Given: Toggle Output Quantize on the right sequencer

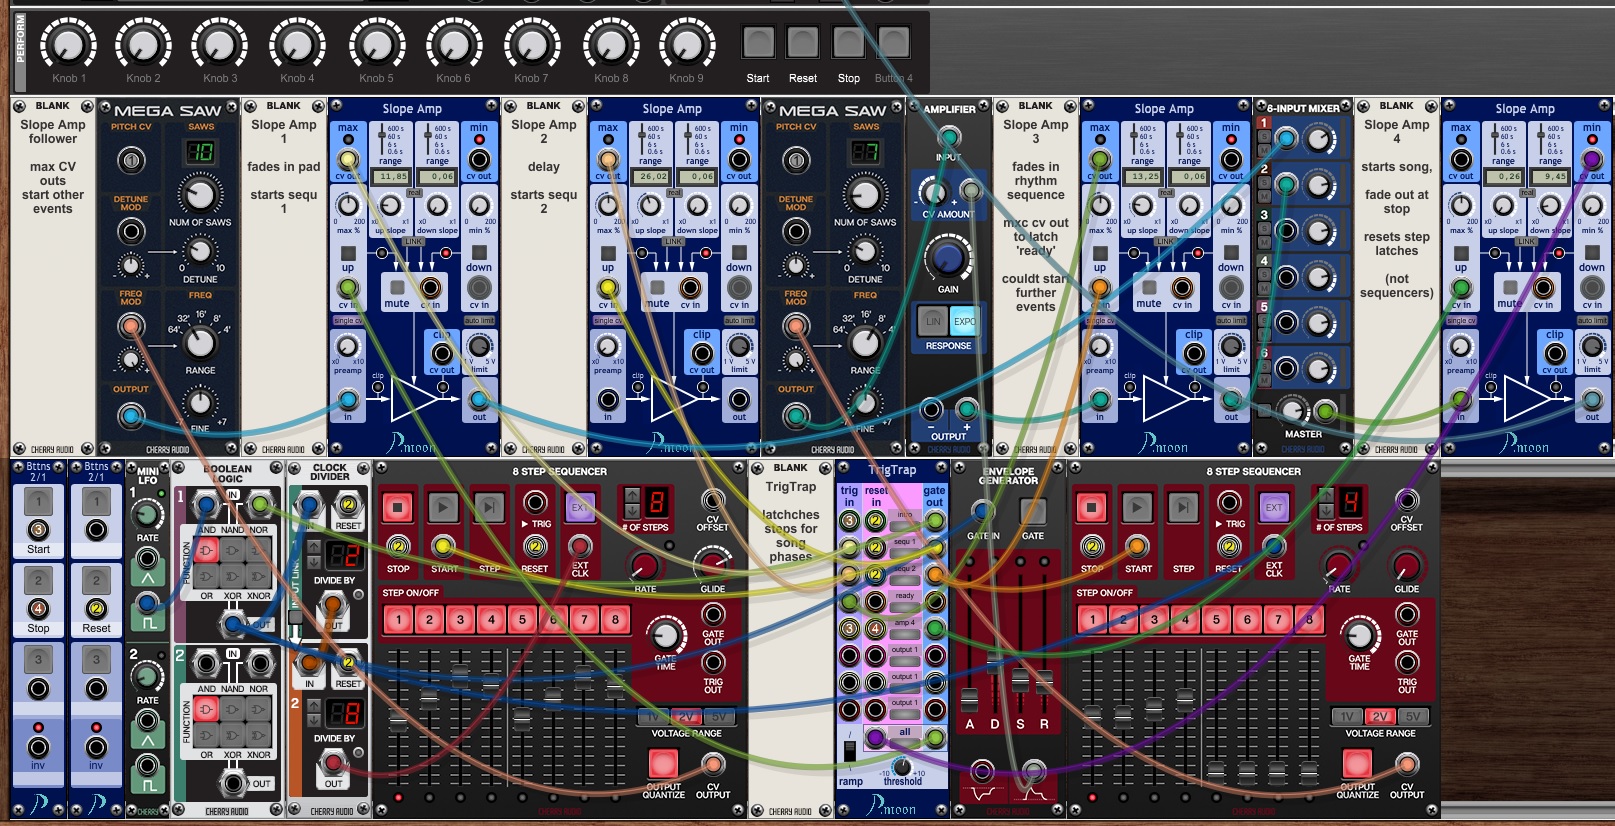Looking at the screenshot, I should [x=1356, y=763].
